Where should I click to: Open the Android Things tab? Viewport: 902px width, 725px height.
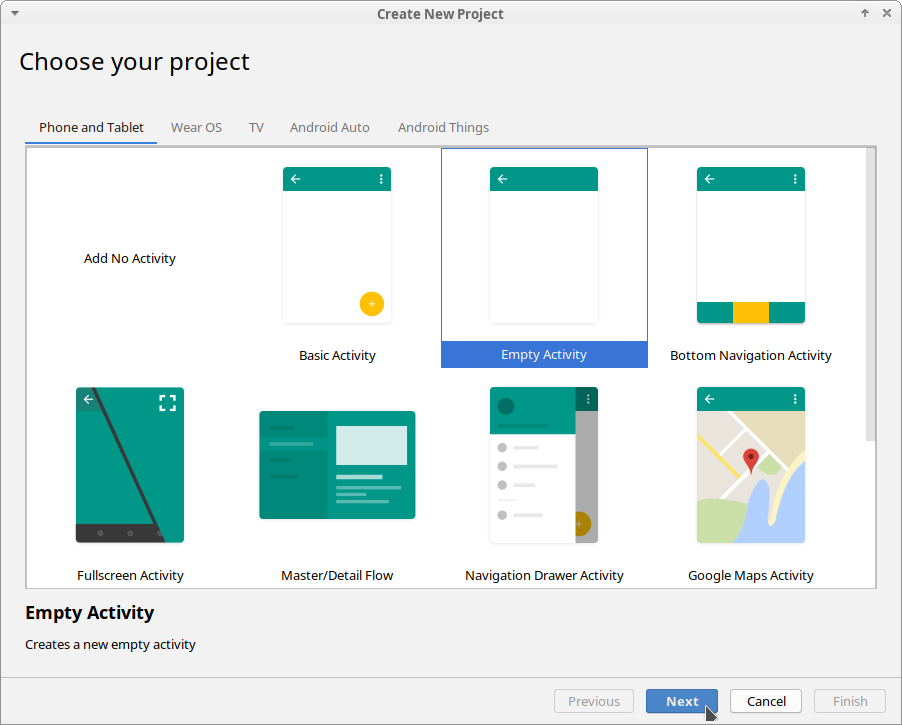click(443, 127)
